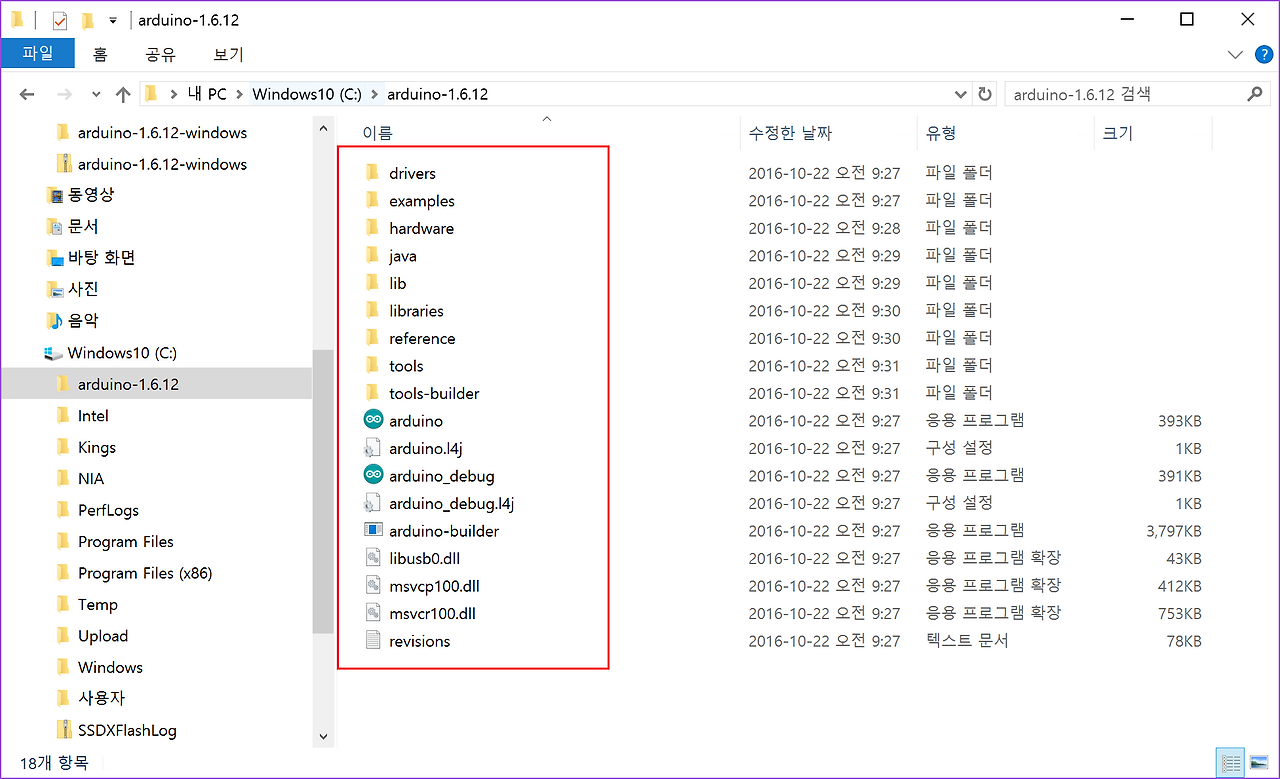The image size is (1280, 779).
Task: Click the new folder quick access icon
Action: pyautogui.click(x=88, y=20)
